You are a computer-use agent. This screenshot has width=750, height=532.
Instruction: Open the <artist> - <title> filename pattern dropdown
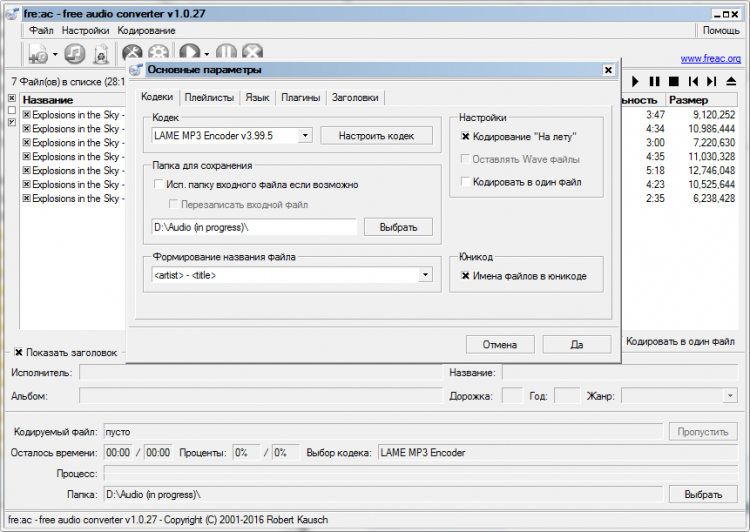(x=425, y=275)
